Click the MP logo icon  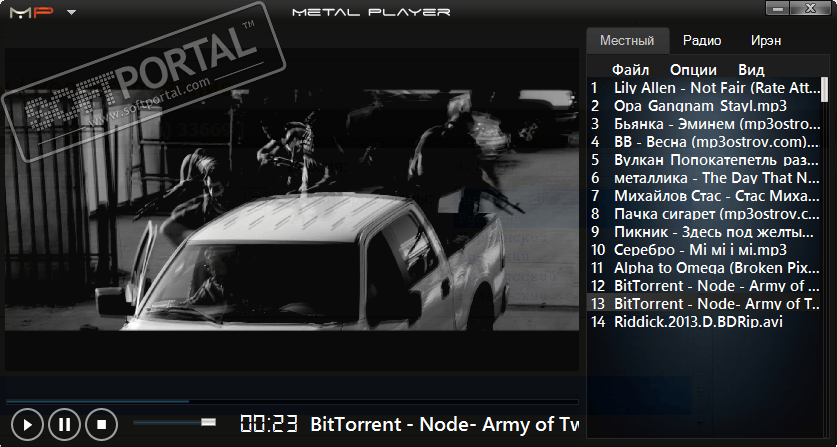[x=32, y=12]
